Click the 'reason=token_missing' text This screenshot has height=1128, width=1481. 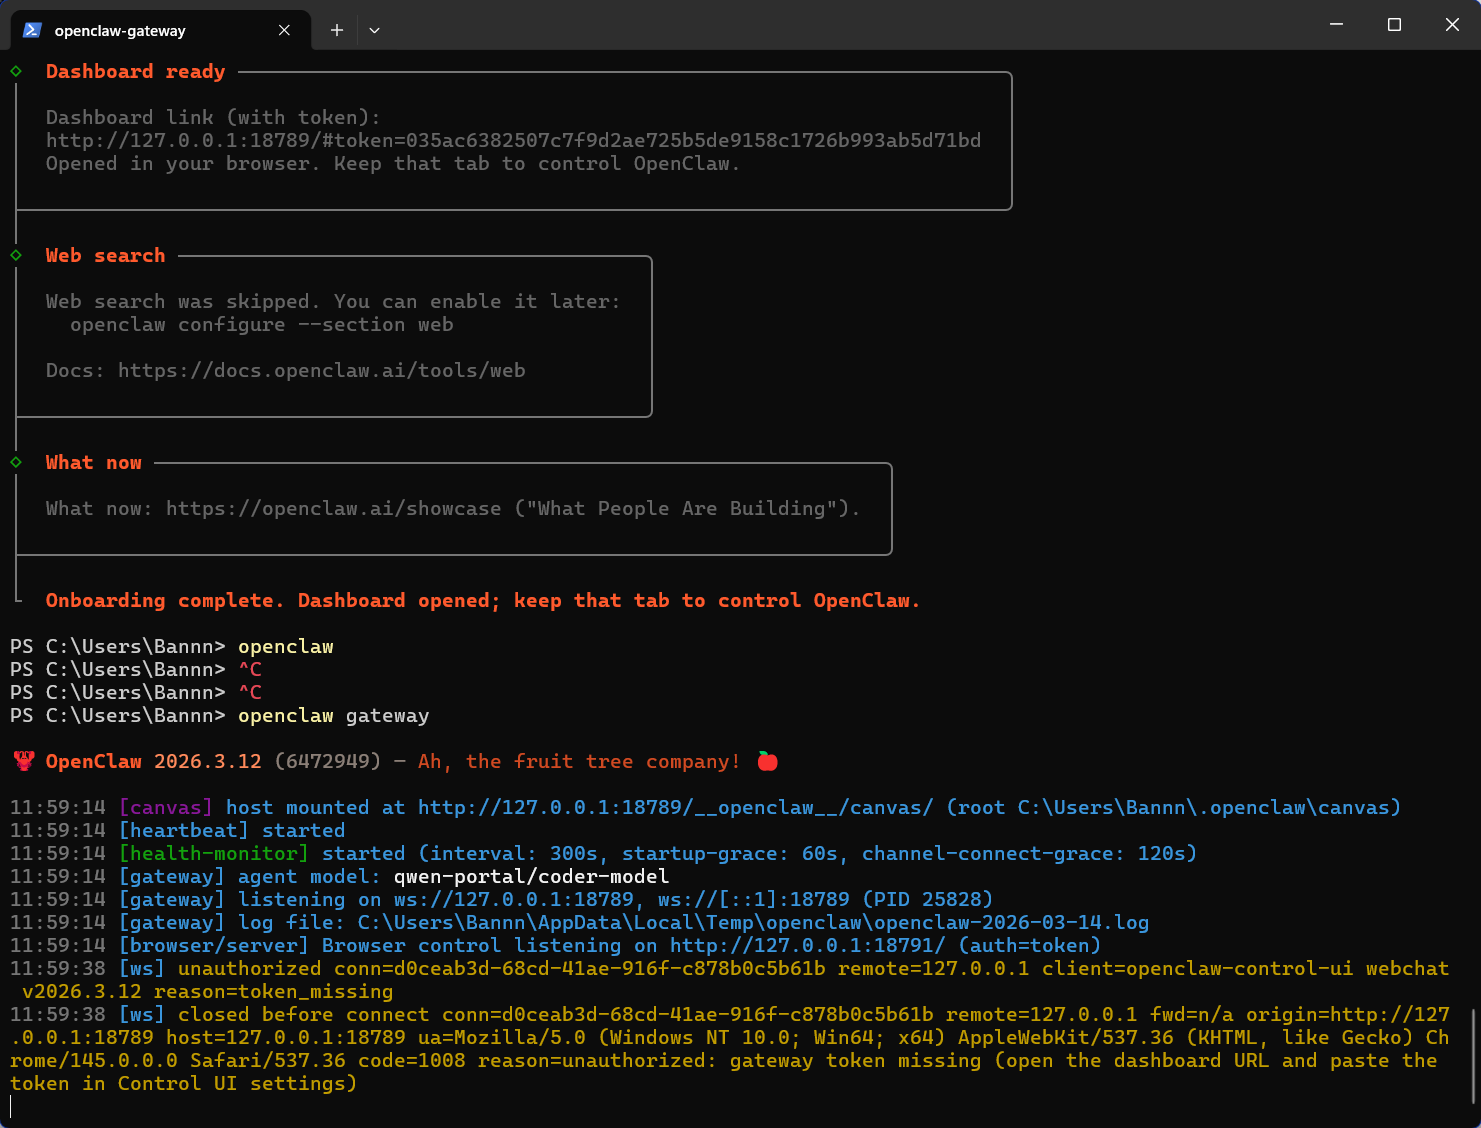pyautogui.click(x=273, y=991)
